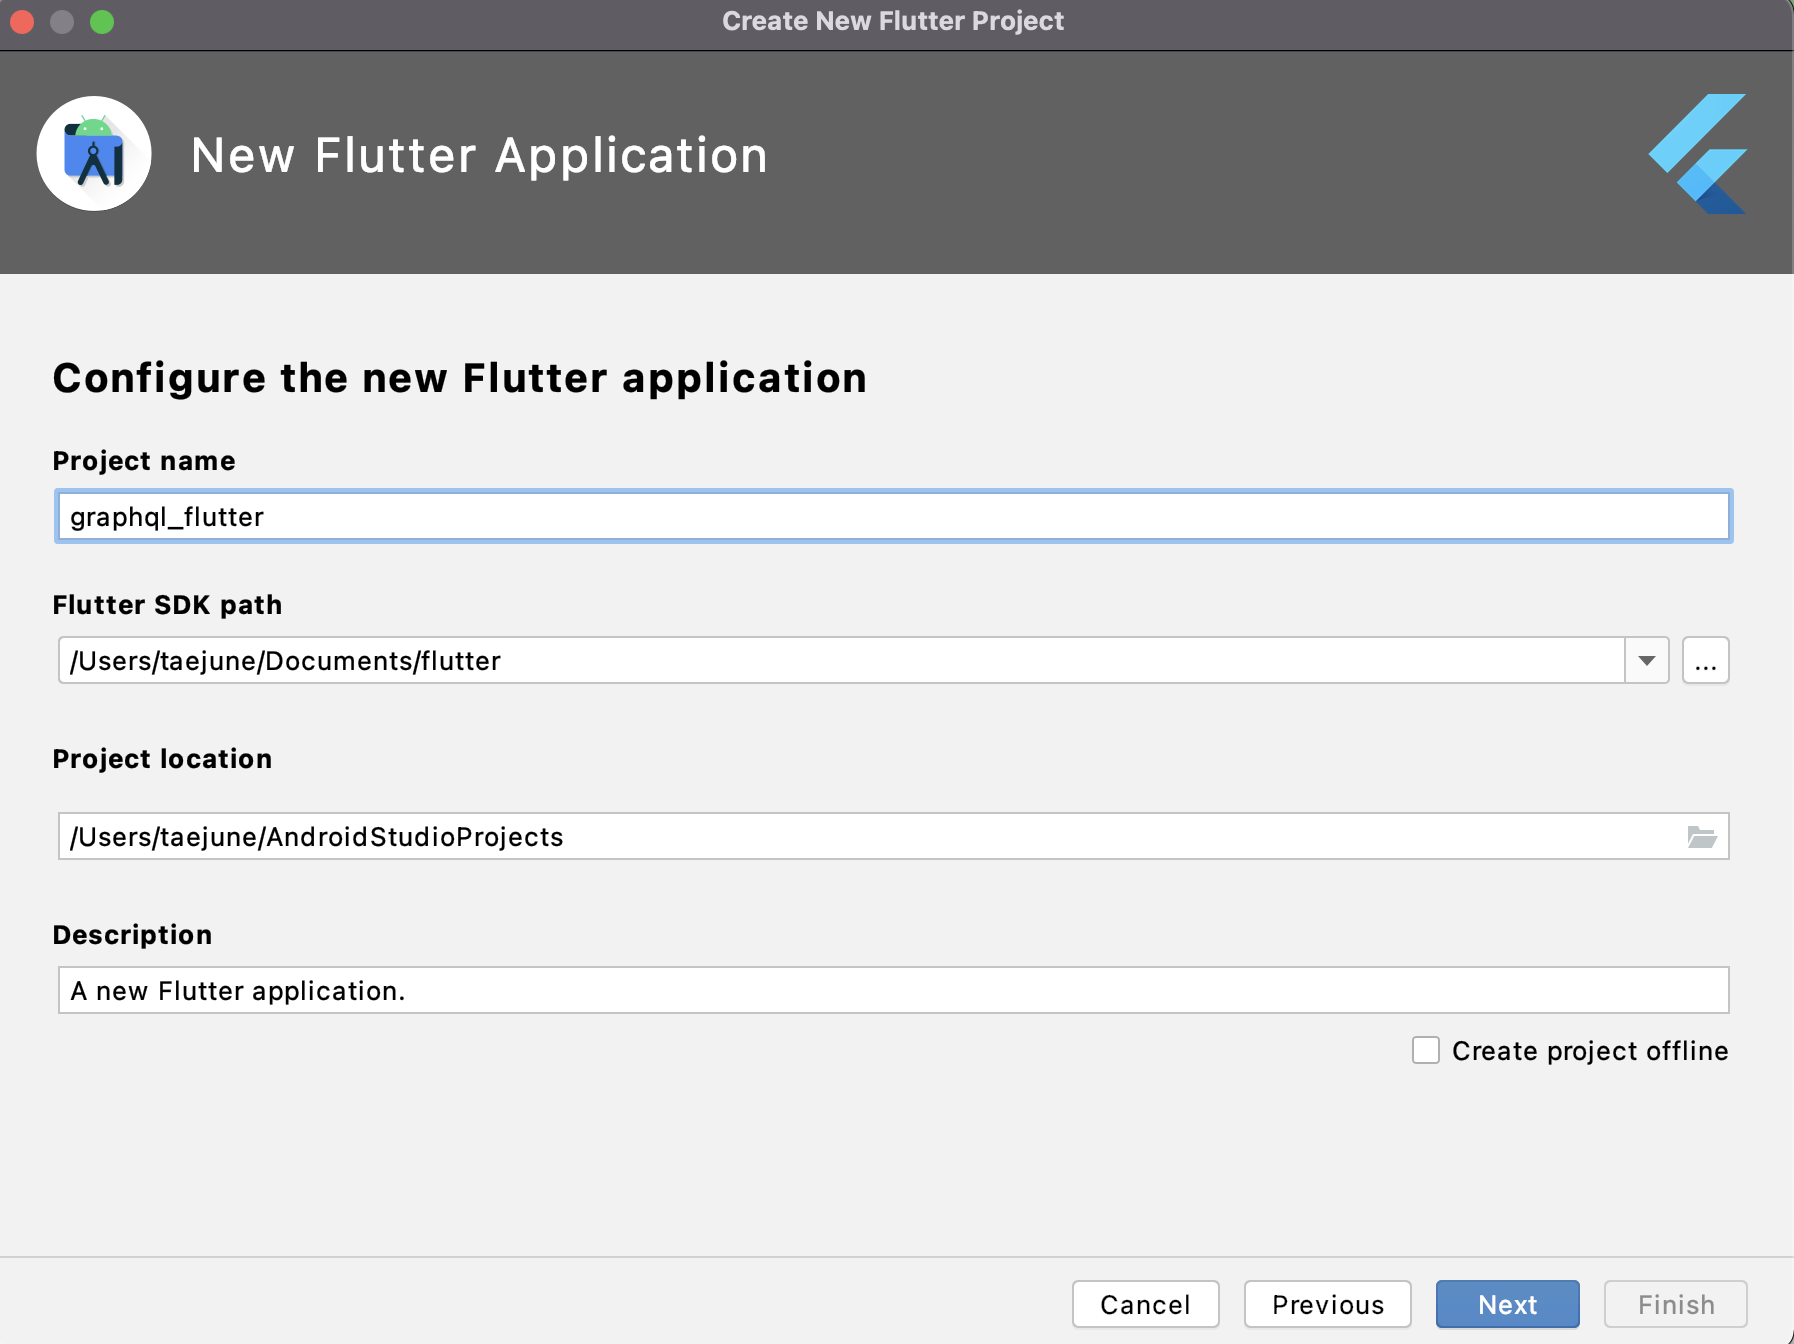Click the 'Project location' label
Screen dimensions: 1794x1344
162,759
